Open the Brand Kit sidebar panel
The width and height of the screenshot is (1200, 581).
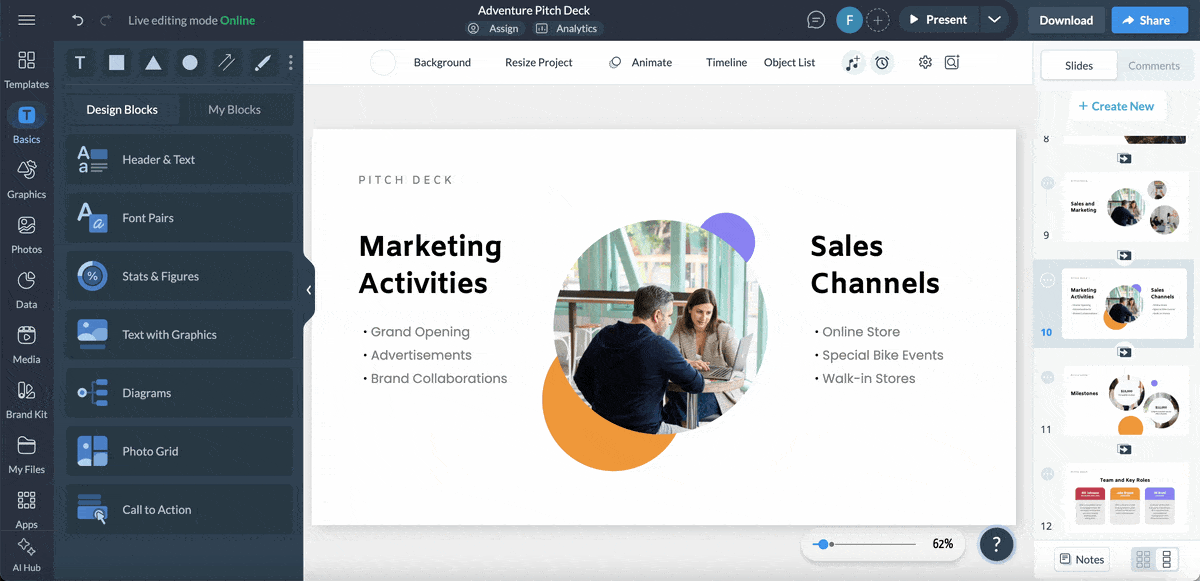point(26,399)
